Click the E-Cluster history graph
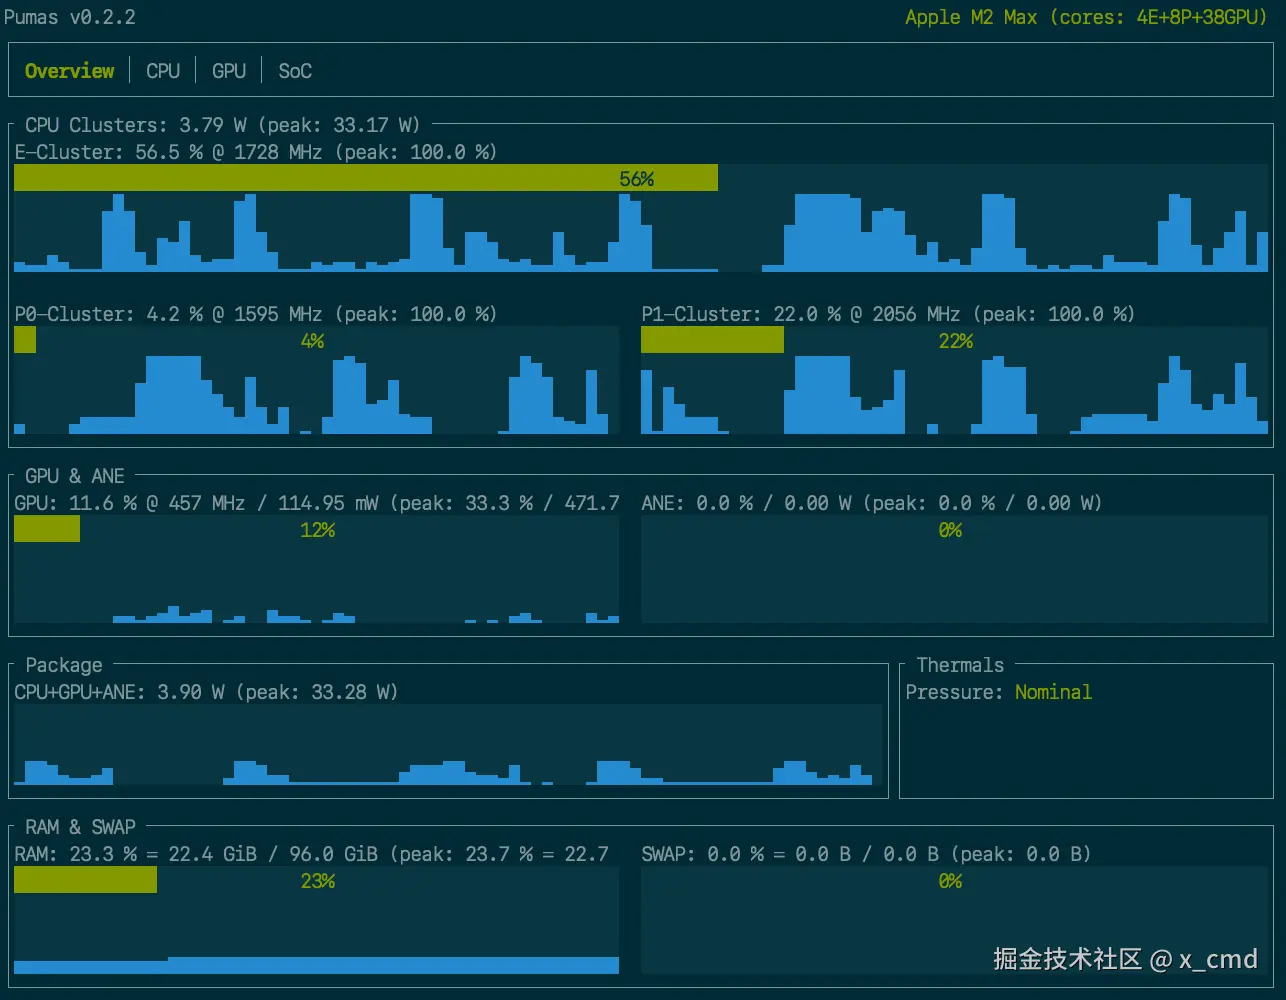The image size is (1286, 1000). pos(641,232)
